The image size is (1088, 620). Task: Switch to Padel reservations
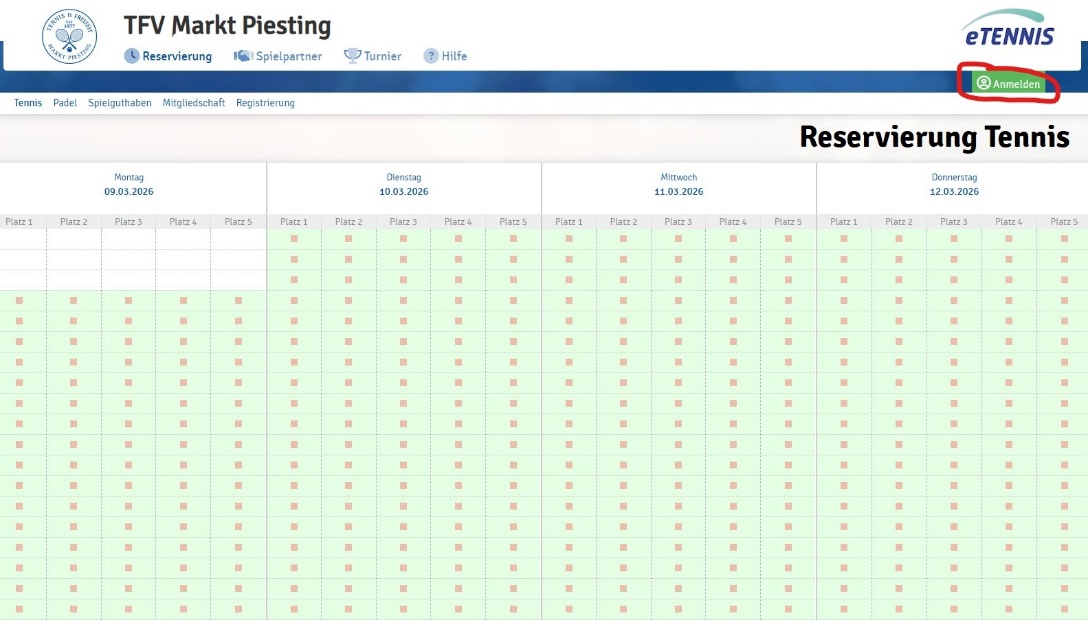tap(65, 103)
